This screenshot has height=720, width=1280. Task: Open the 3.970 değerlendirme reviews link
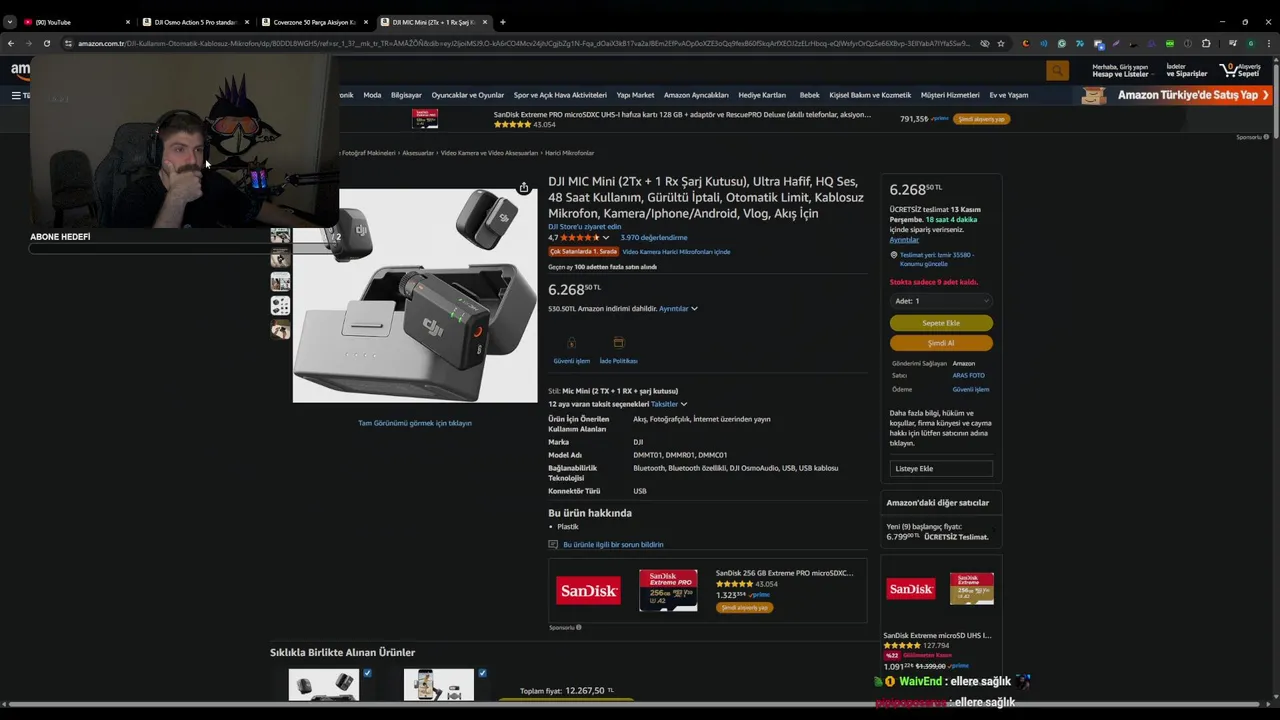click(x=654, y=238)
